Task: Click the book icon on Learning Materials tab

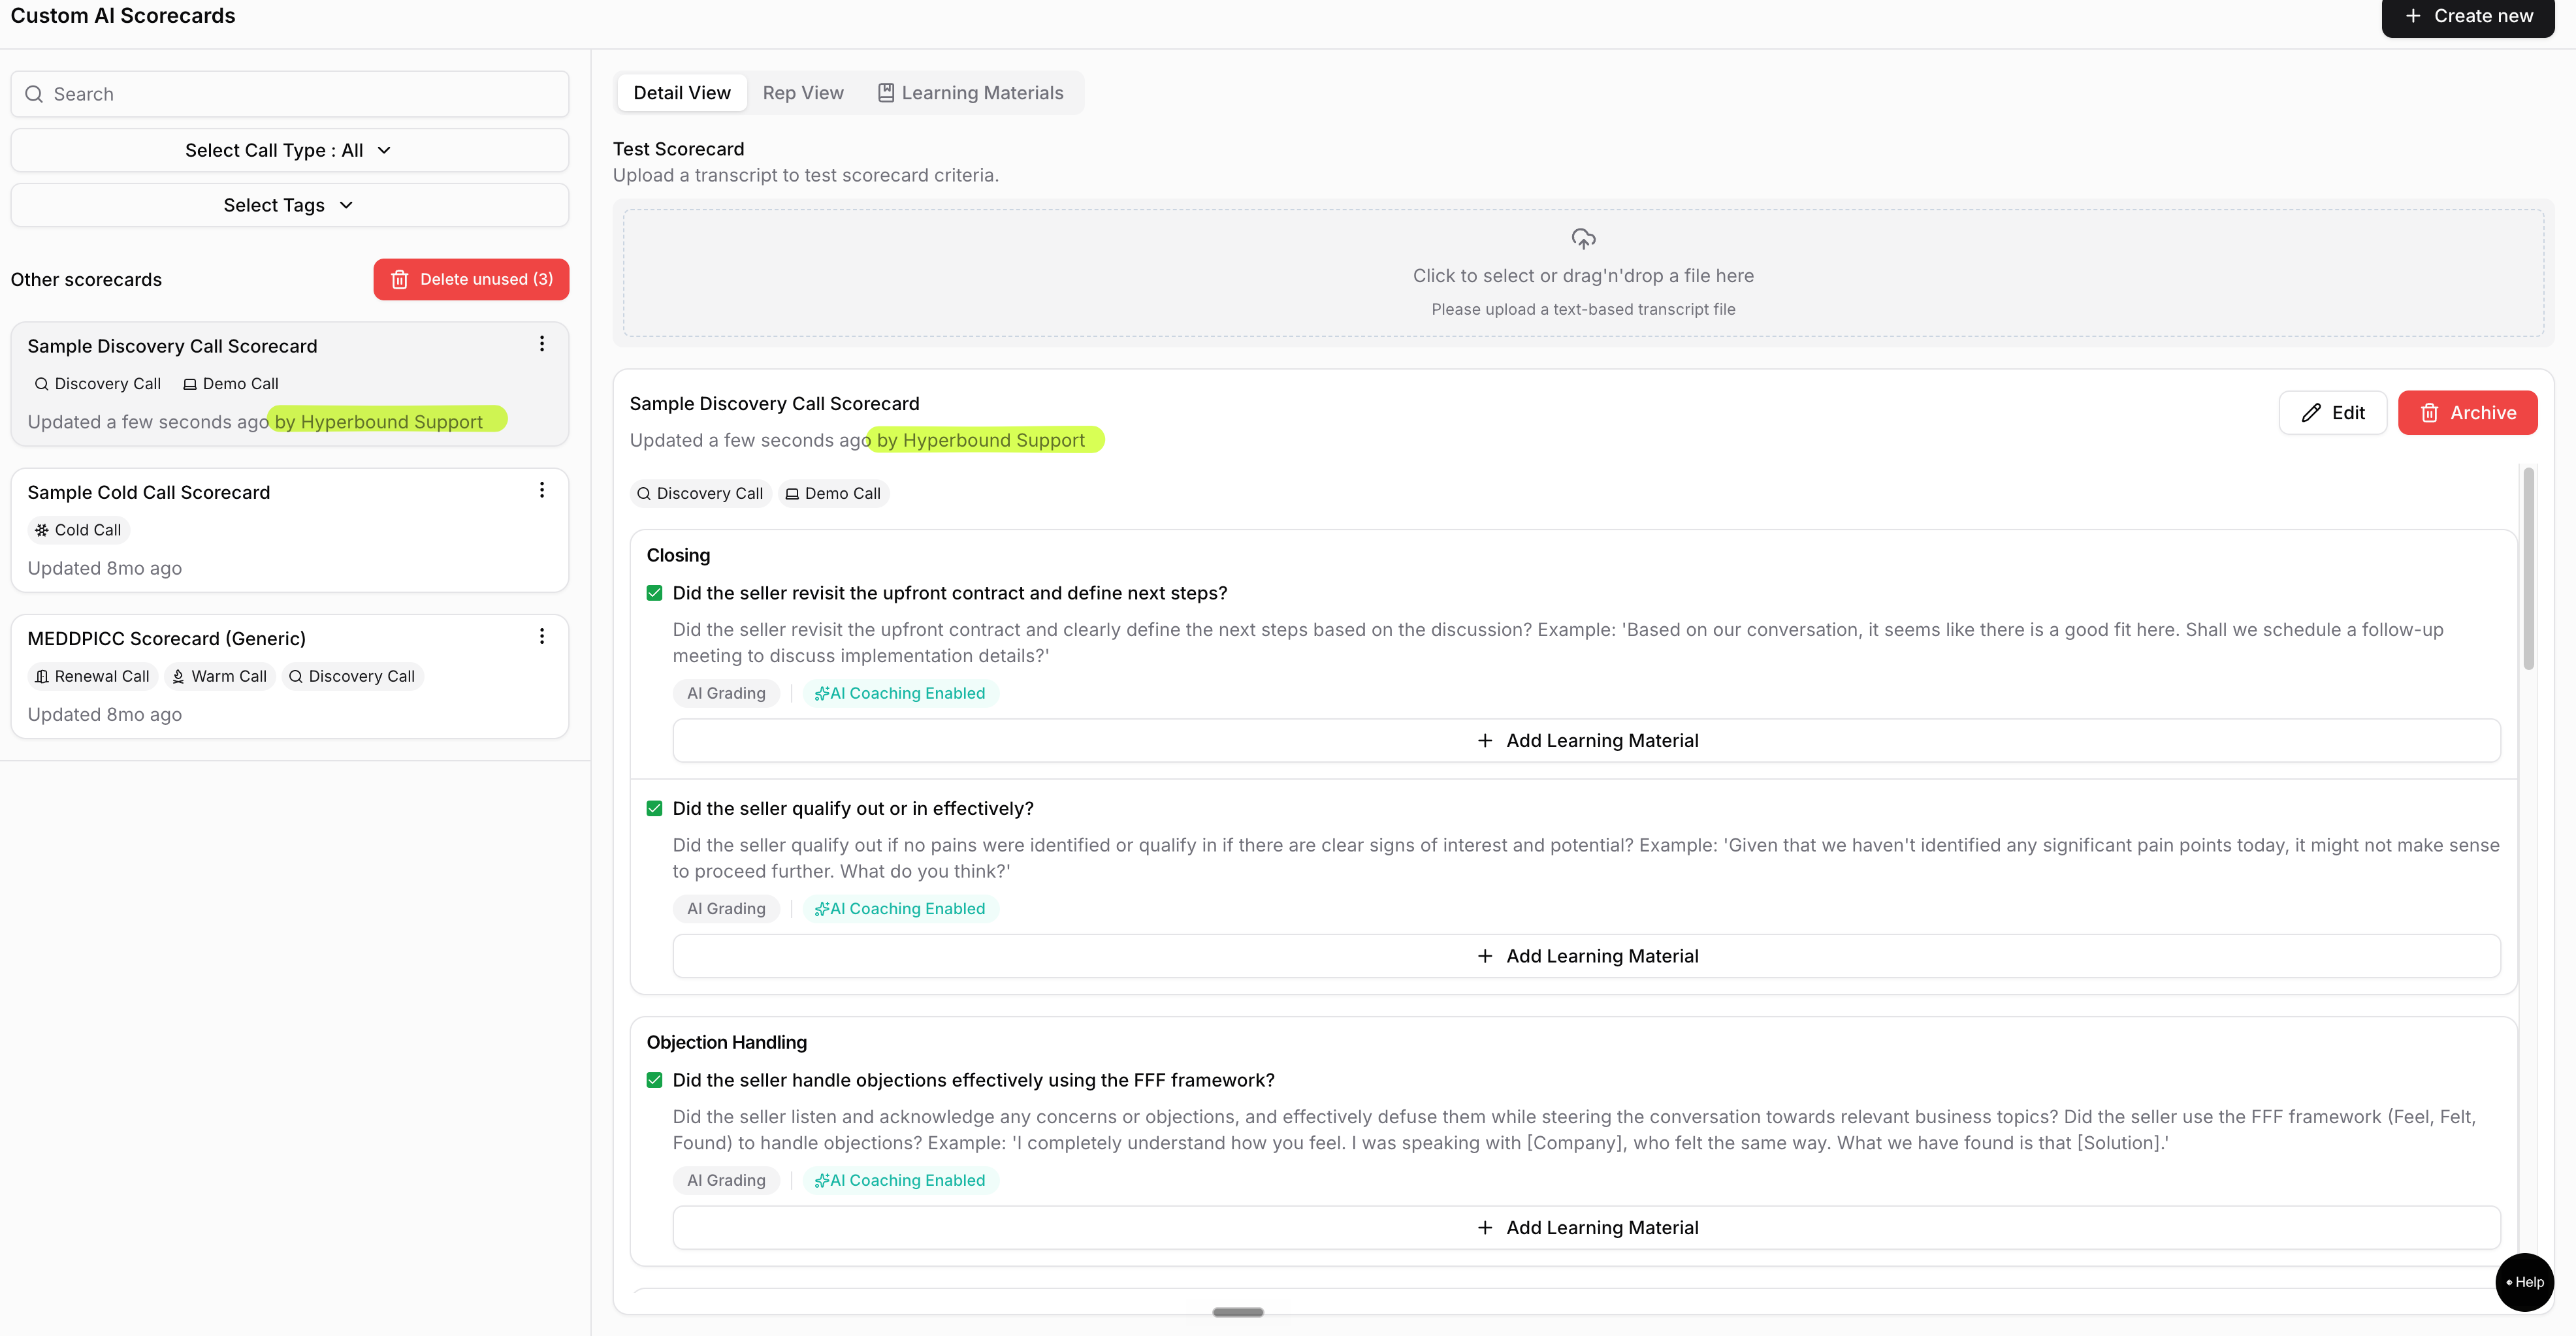Action: click(885, 93)
